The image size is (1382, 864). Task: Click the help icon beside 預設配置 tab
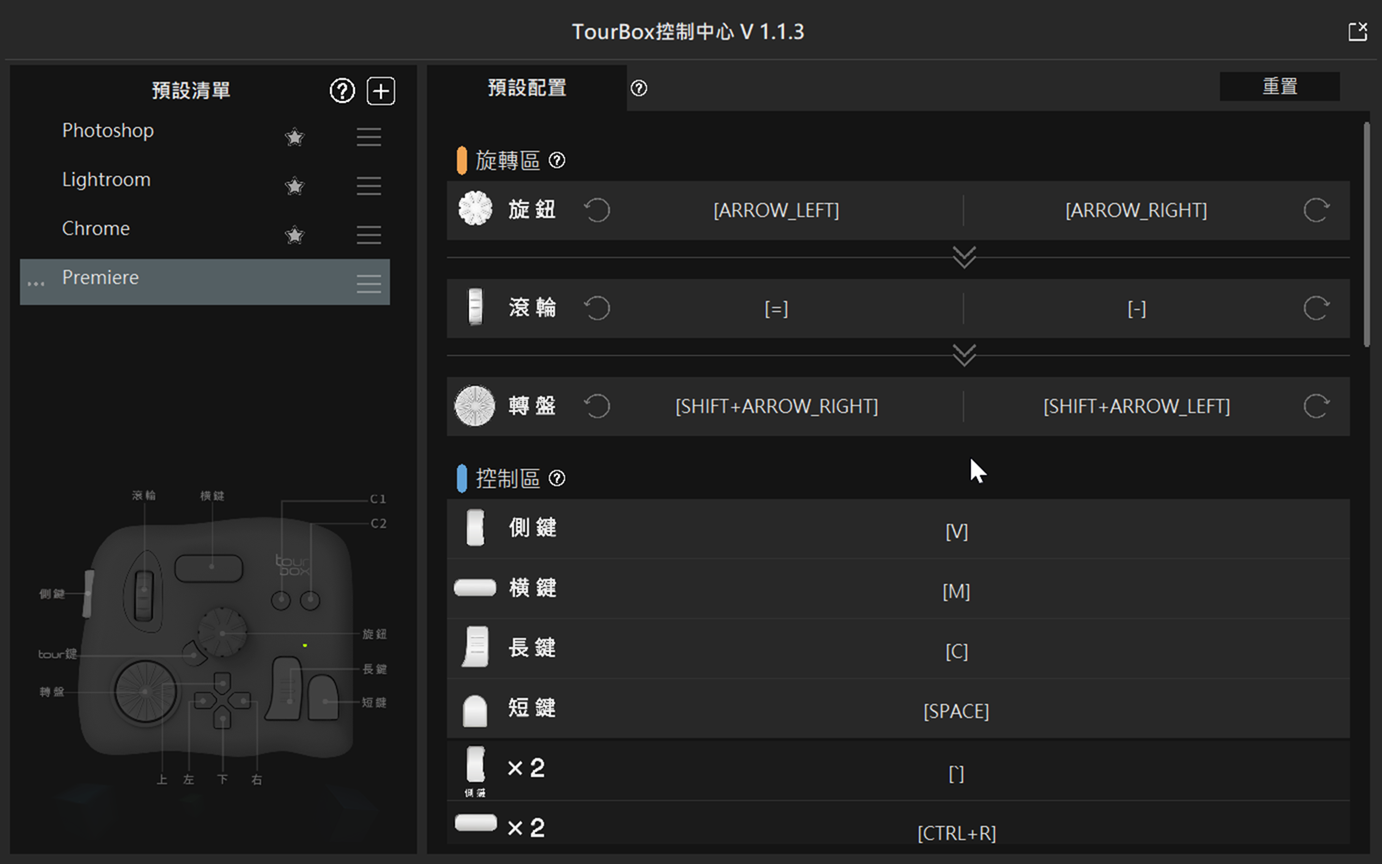tap(639, 88)
